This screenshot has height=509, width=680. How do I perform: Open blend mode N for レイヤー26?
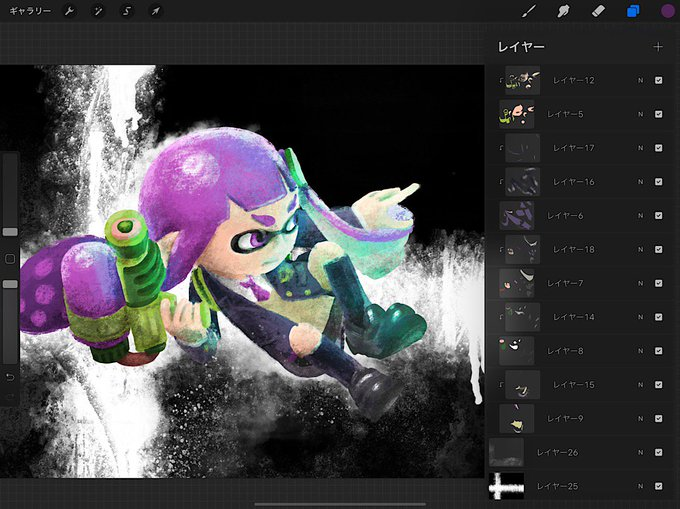(641, 452)
